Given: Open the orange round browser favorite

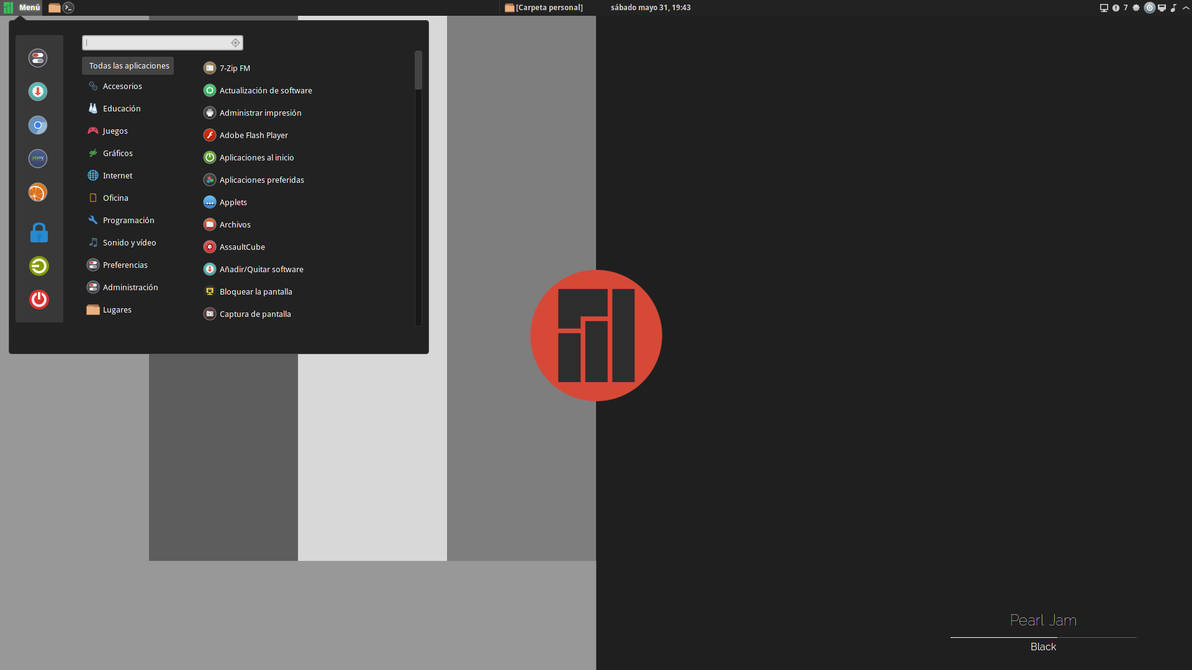Looking at the screenshot, I should tap(37, 192).
